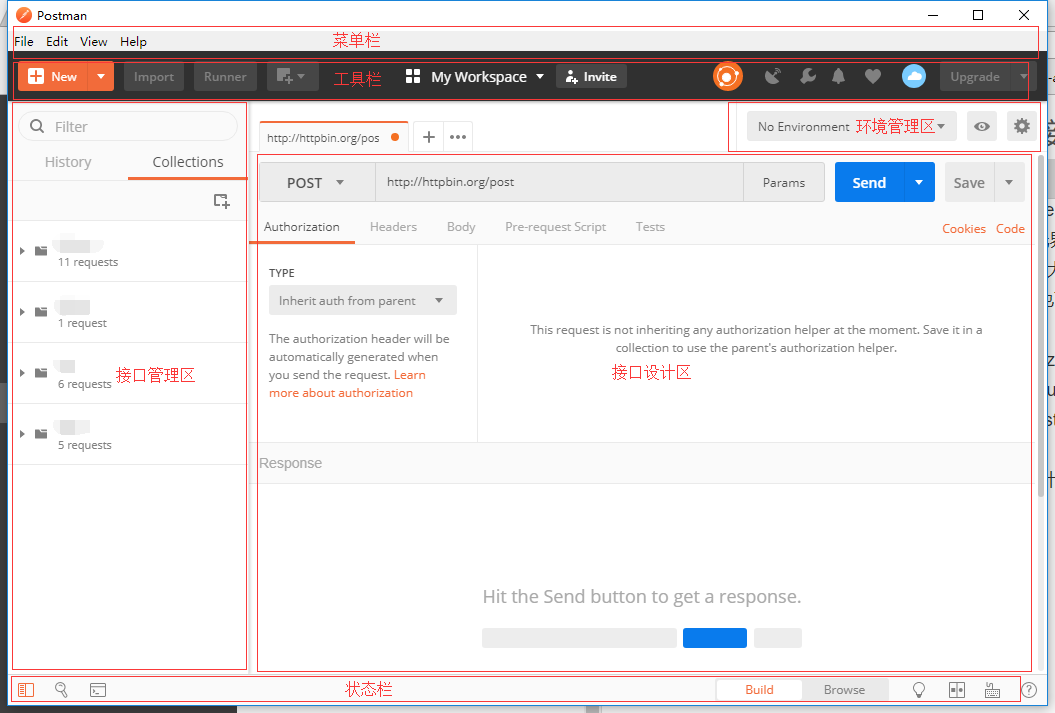This screenshot has height=713, width=1055.
Task: Open the interceptor satellite icon
Action: [x=774, y=77]
